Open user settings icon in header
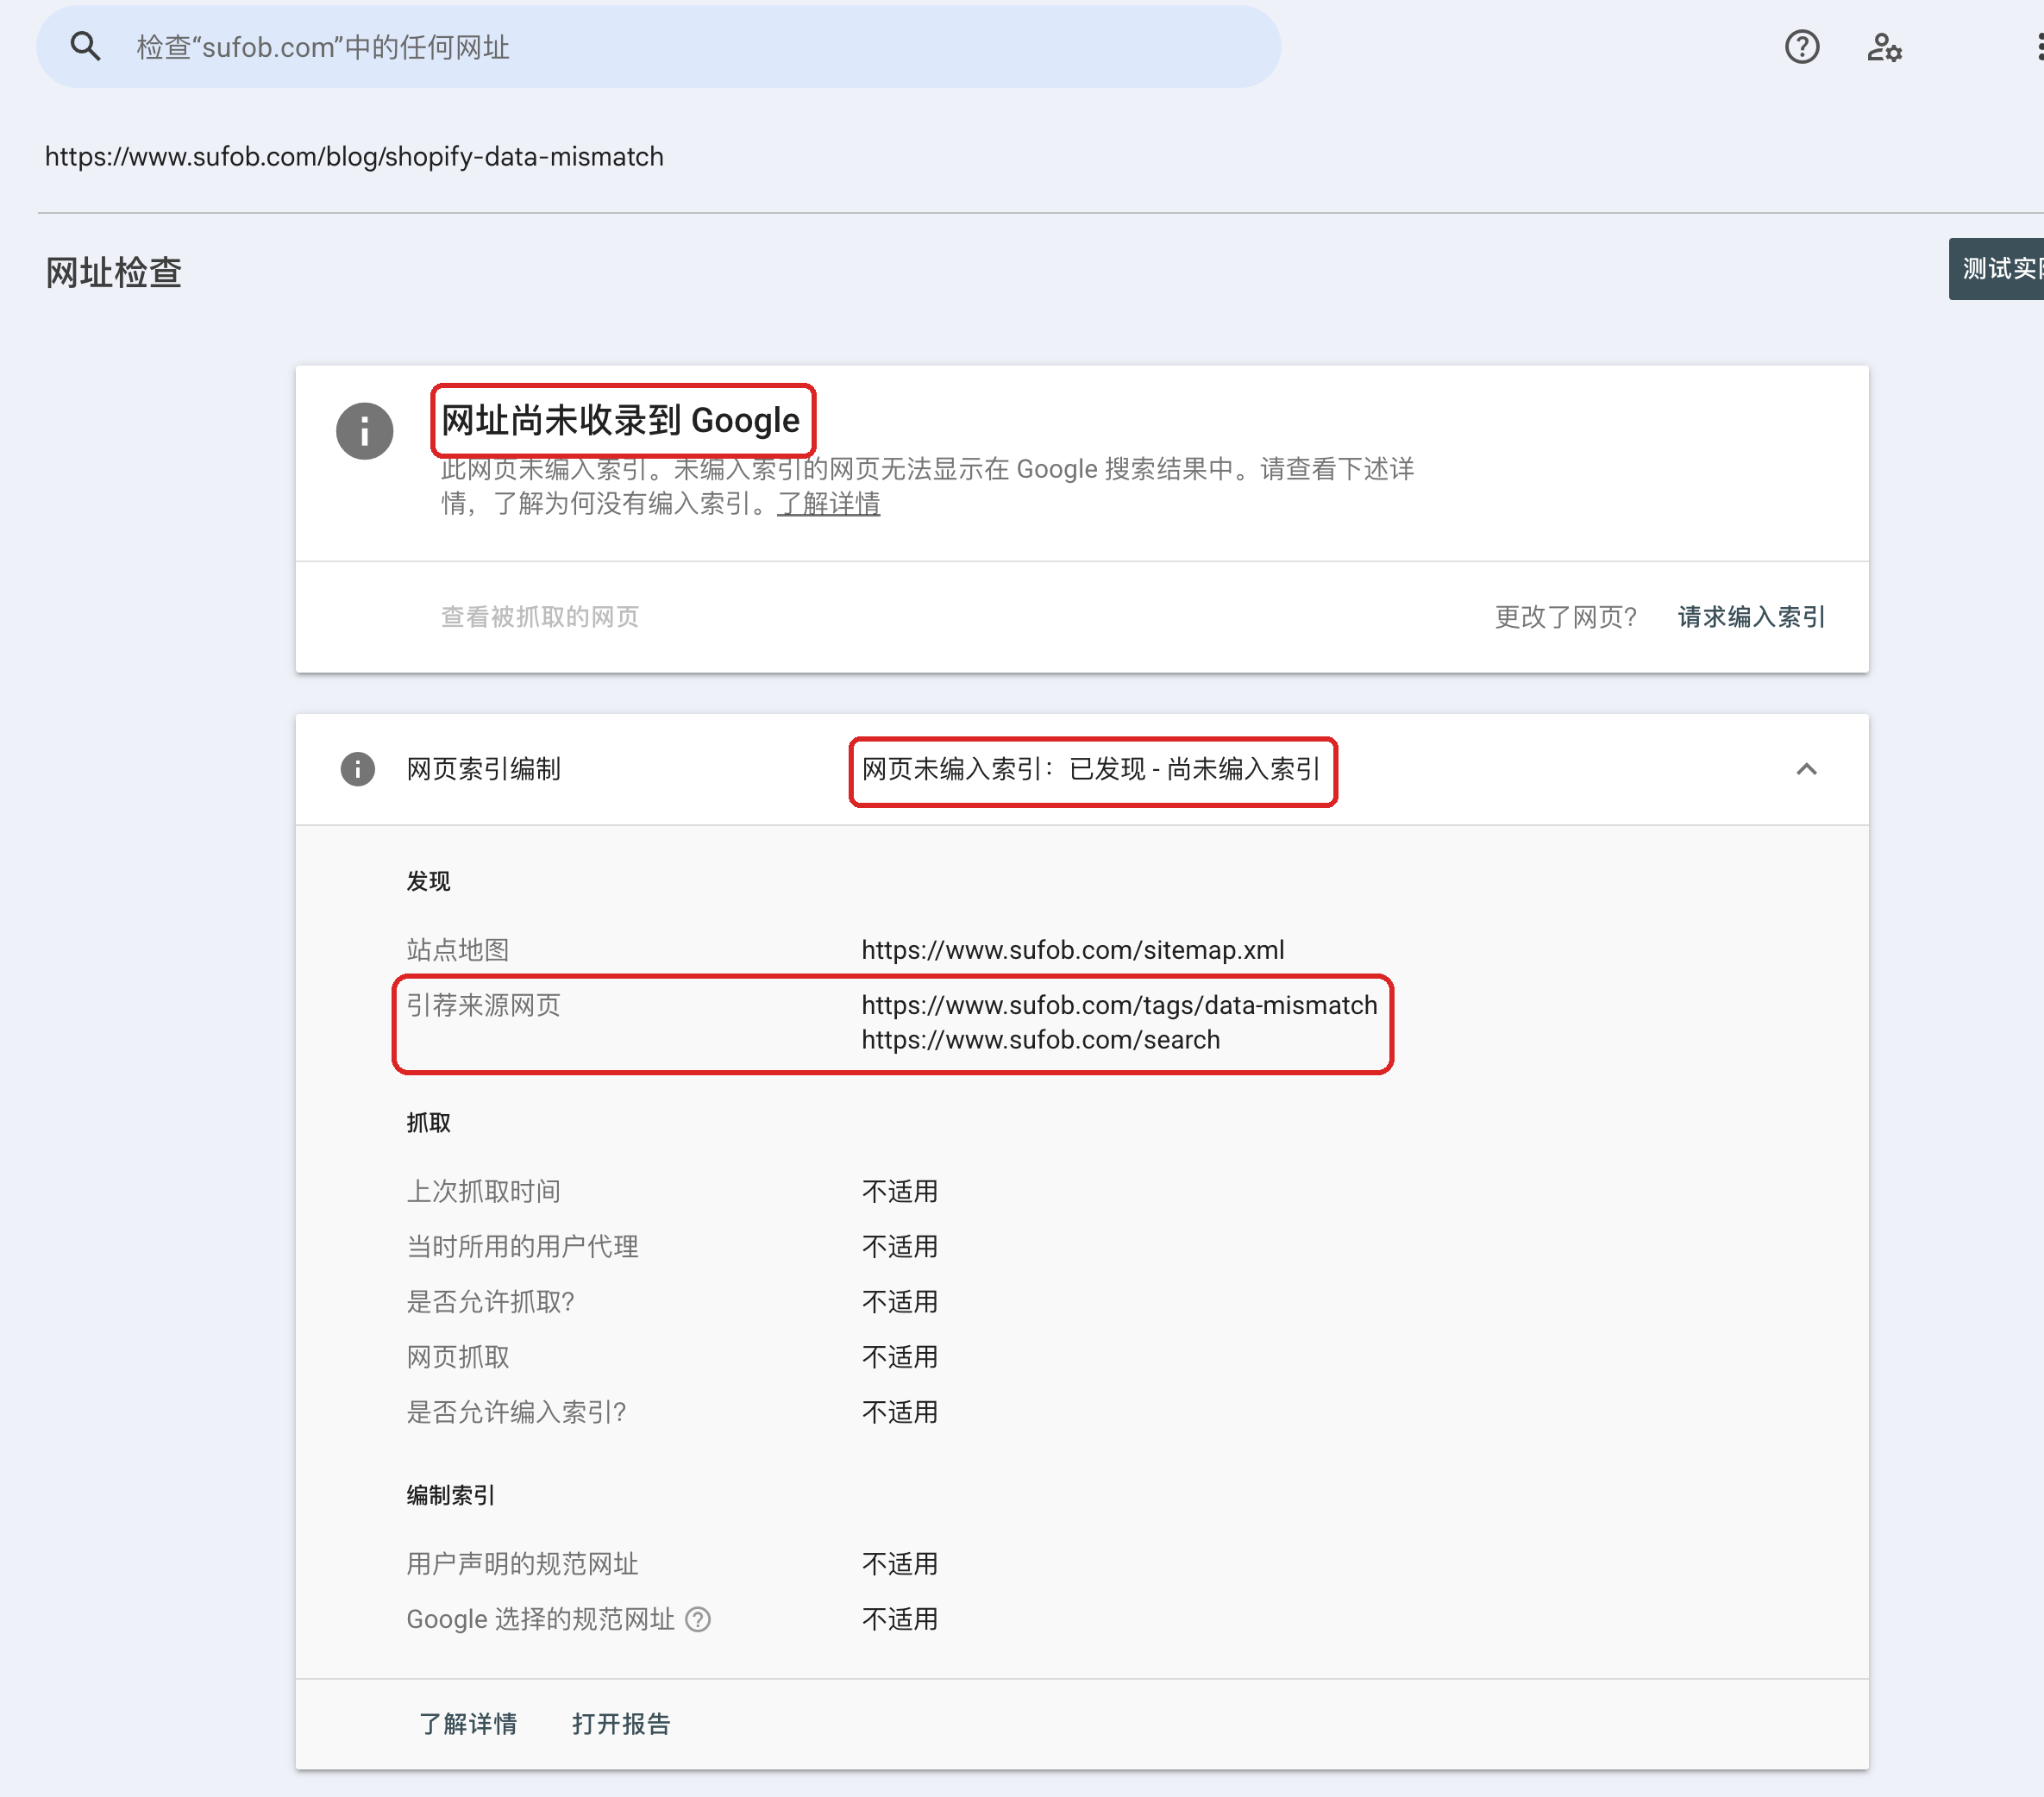 (1884, 47)
